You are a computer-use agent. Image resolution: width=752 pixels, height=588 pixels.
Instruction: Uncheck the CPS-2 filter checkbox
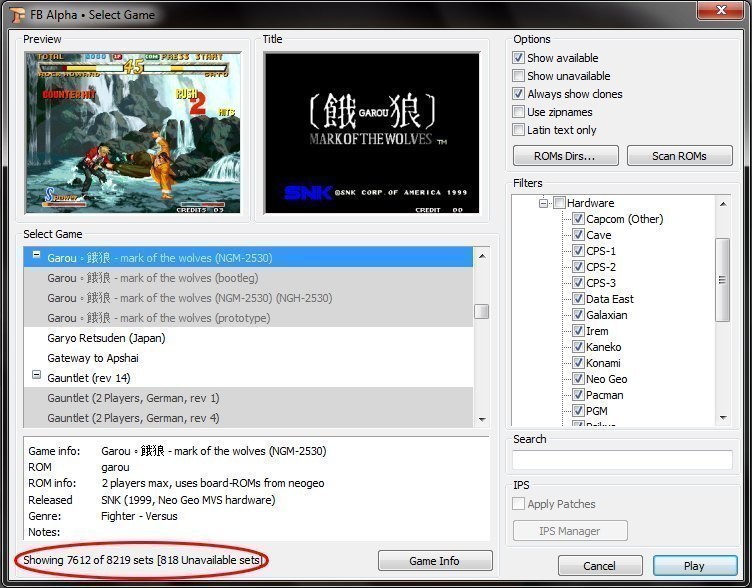pos(578,267)
